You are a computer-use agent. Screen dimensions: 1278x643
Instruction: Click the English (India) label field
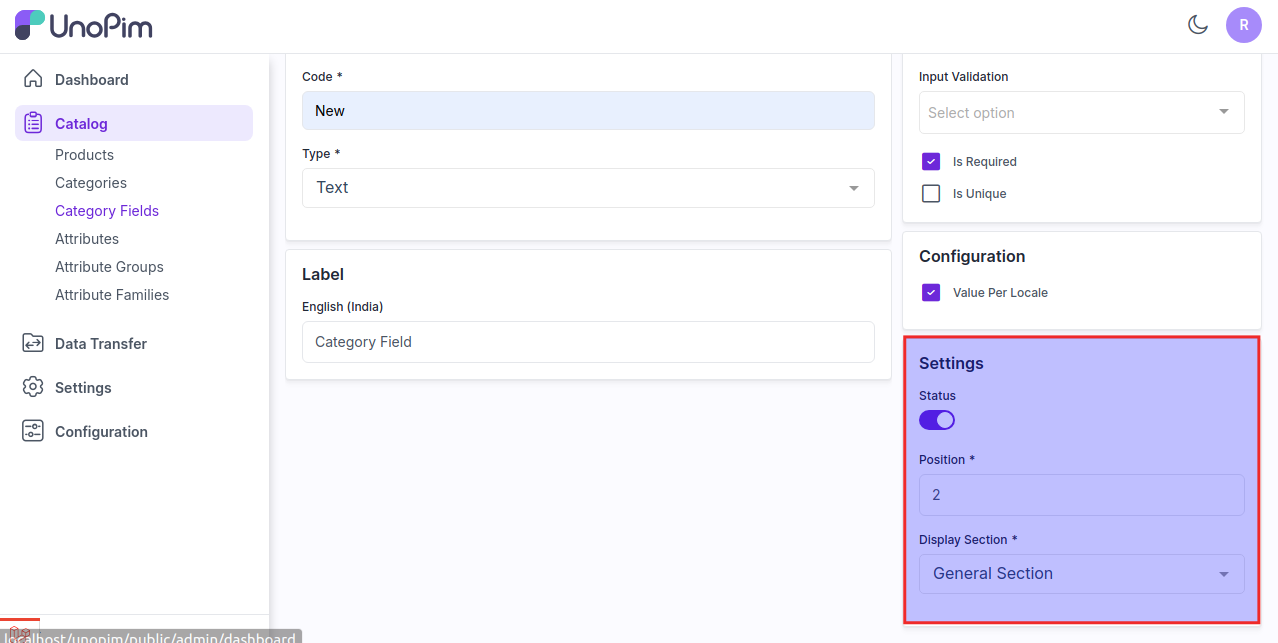coord(588,342)
